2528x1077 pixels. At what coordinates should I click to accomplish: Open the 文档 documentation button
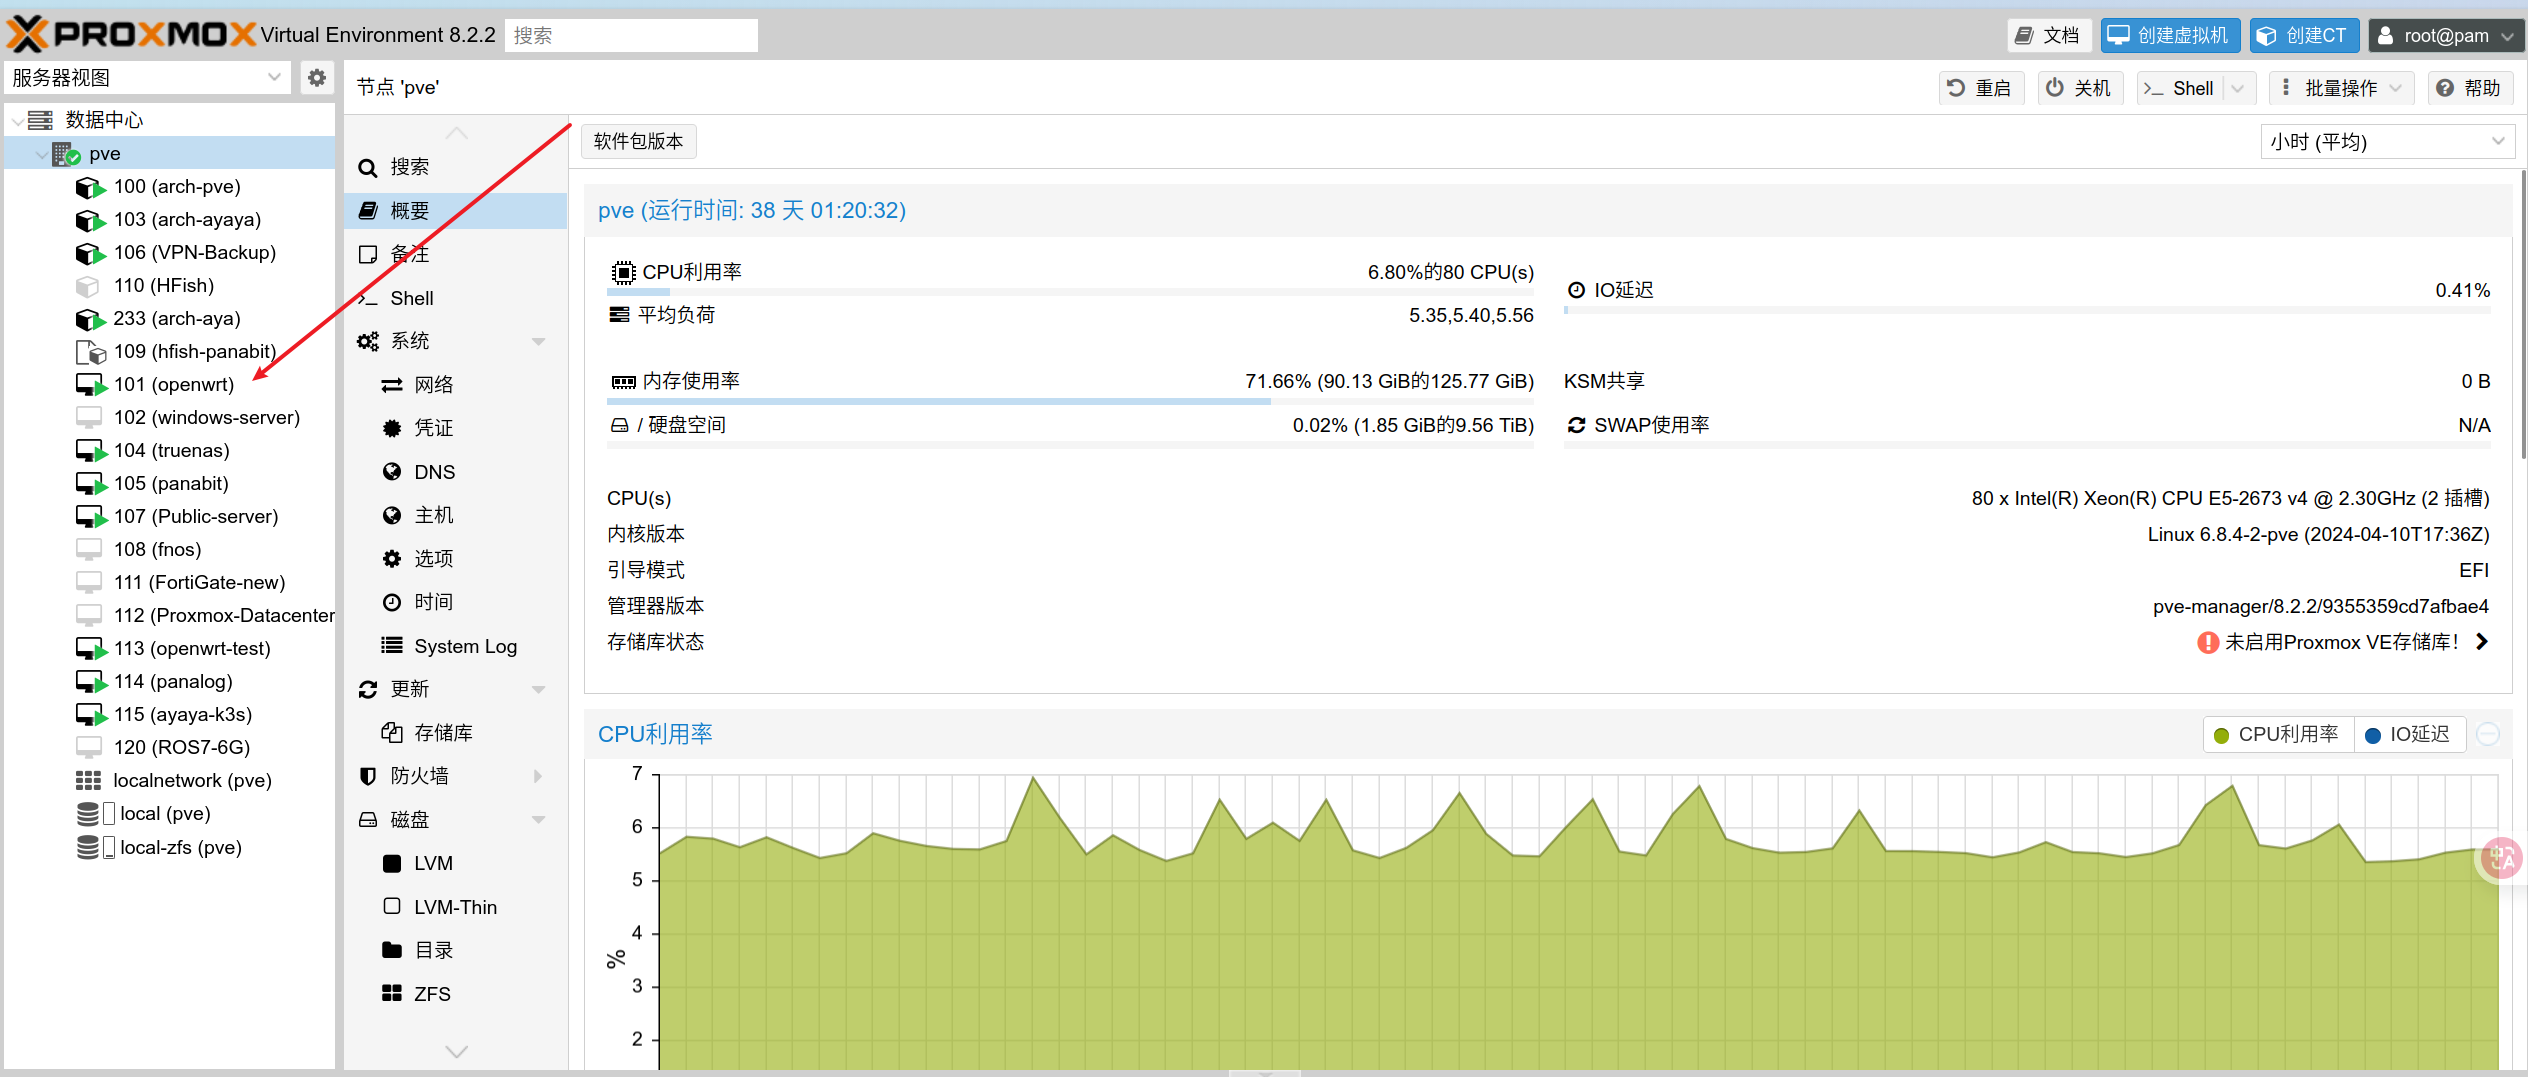click(2049, 36)
